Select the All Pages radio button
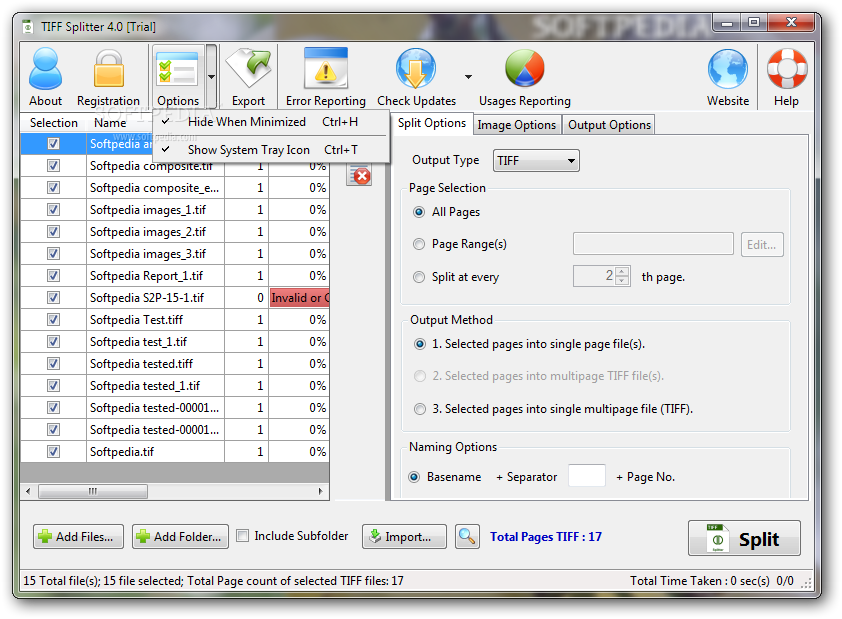842x619 pixels. [x=419, y=212]
